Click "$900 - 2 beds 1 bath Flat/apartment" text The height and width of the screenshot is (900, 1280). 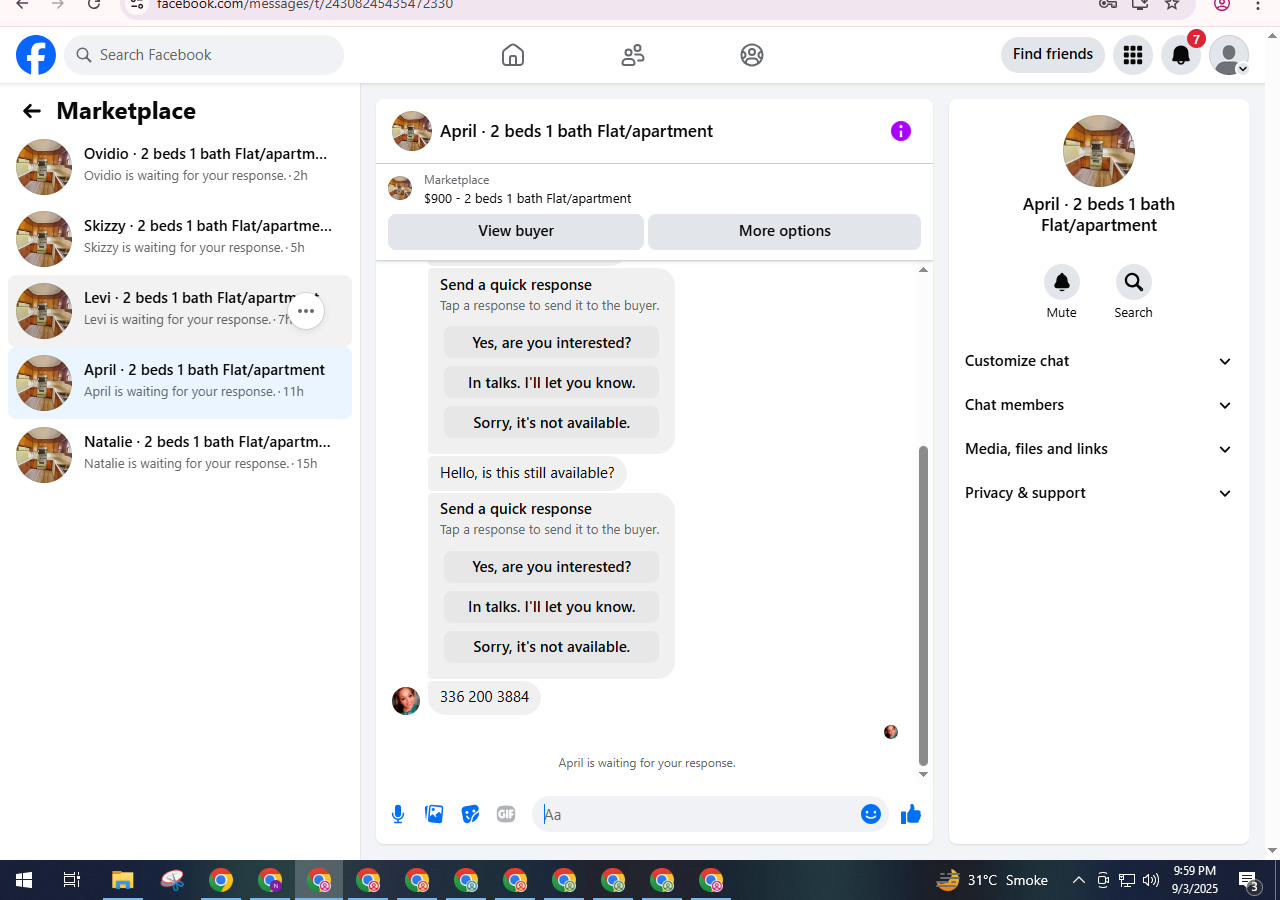(x=527, y=198)
